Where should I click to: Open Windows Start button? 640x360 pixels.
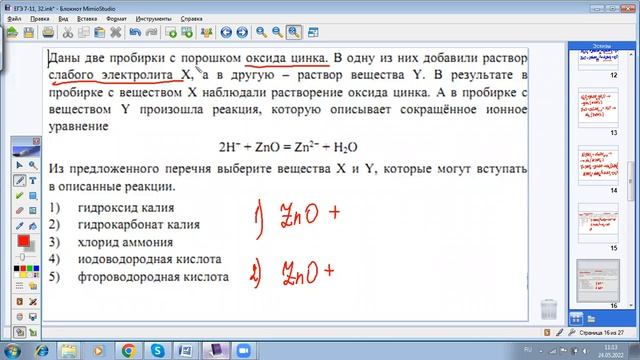[x=12, y=351]
